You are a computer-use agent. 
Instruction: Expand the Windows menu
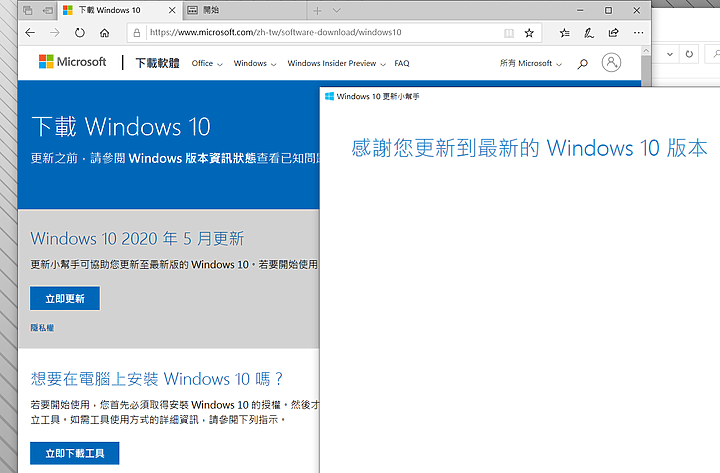pos(255,63)
